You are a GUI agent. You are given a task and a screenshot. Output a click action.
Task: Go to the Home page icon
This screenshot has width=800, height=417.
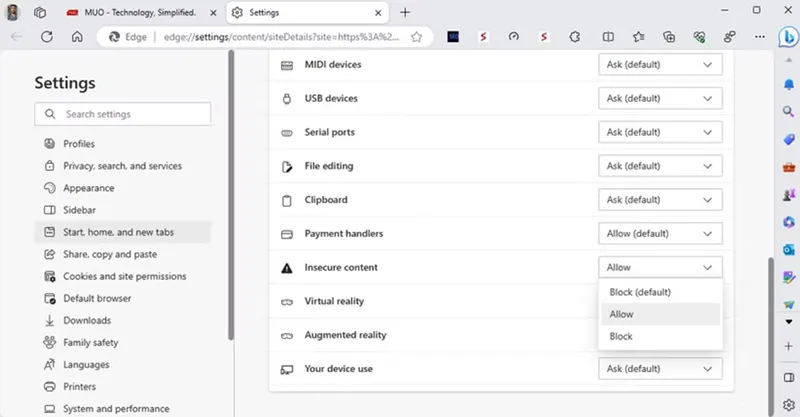click(x=77, y=36)
